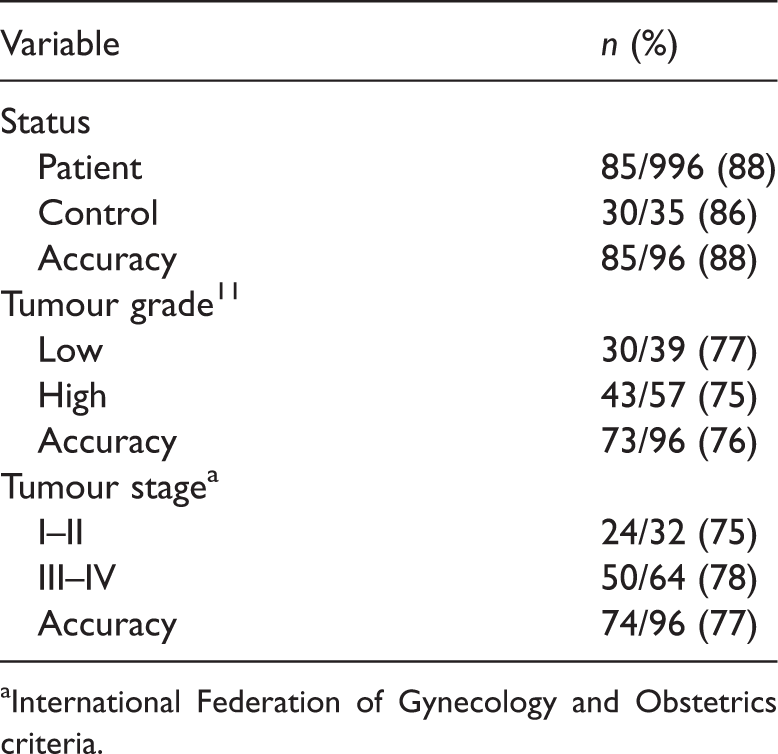The image size is (778, 754).
Task: Click the 50/64 (78) value
Action: coord(679,578)
